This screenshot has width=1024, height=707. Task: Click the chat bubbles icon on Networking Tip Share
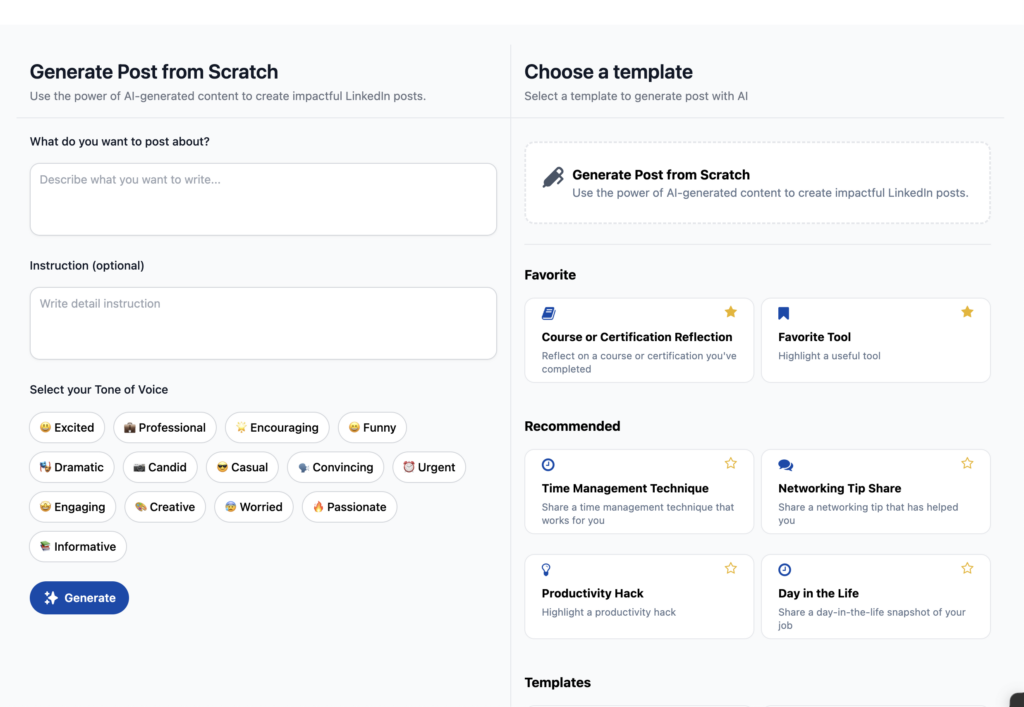coord(786,463)
